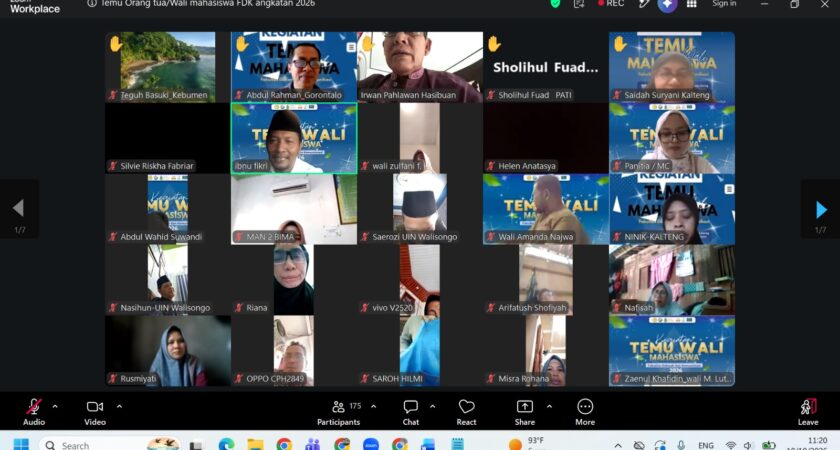Click the raised hand on Teguh Basuki tile

pos(116,44)
